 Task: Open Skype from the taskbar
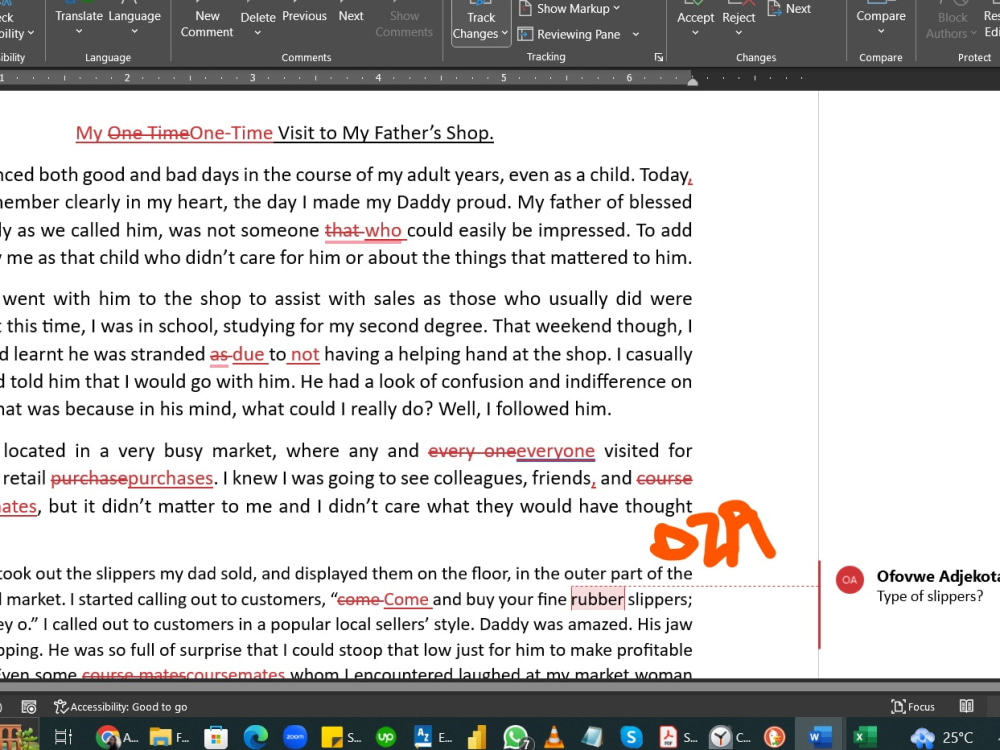point(630,737)
